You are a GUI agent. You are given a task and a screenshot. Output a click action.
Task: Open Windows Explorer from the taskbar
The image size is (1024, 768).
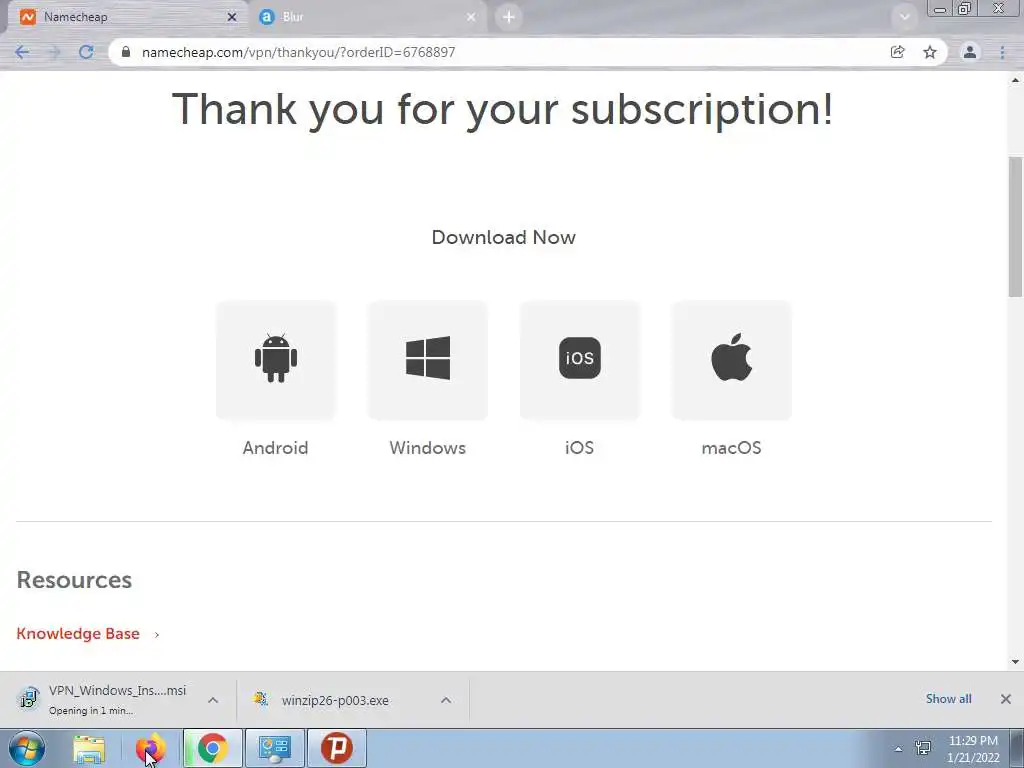click(x=89, y=748)
